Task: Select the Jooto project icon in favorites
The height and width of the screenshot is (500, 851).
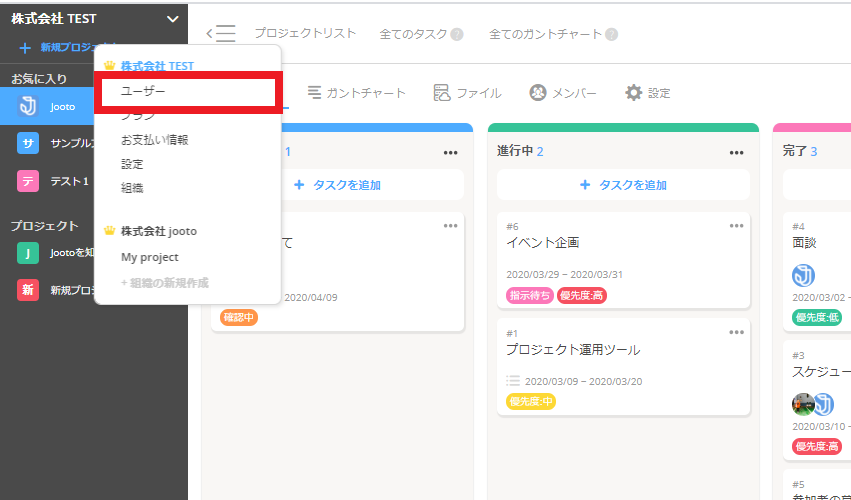Action: [x=28, y=106]
